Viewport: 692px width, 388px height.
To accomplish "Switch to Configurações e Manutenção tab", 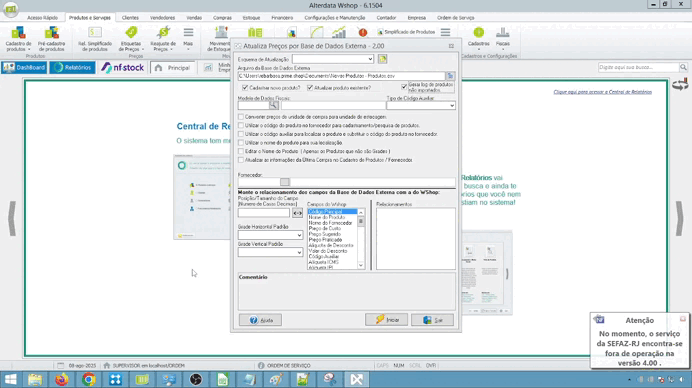I will (335, 18).
